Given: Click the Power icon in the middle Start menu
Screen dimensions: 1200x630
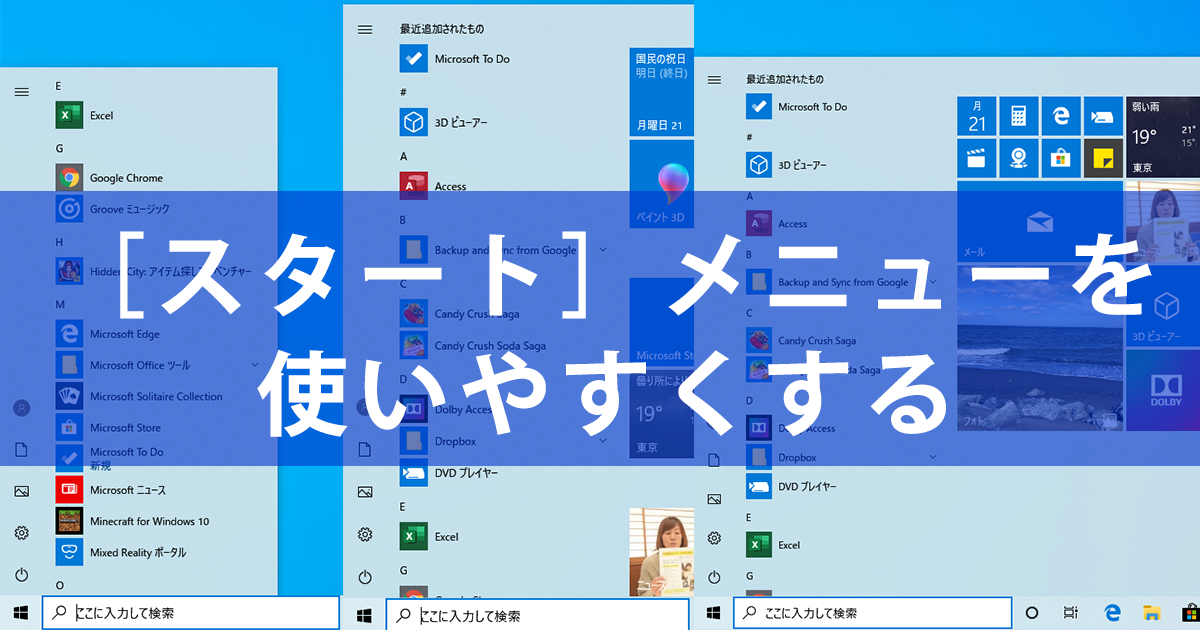Looking at the screenshot, I should [365, 576].
